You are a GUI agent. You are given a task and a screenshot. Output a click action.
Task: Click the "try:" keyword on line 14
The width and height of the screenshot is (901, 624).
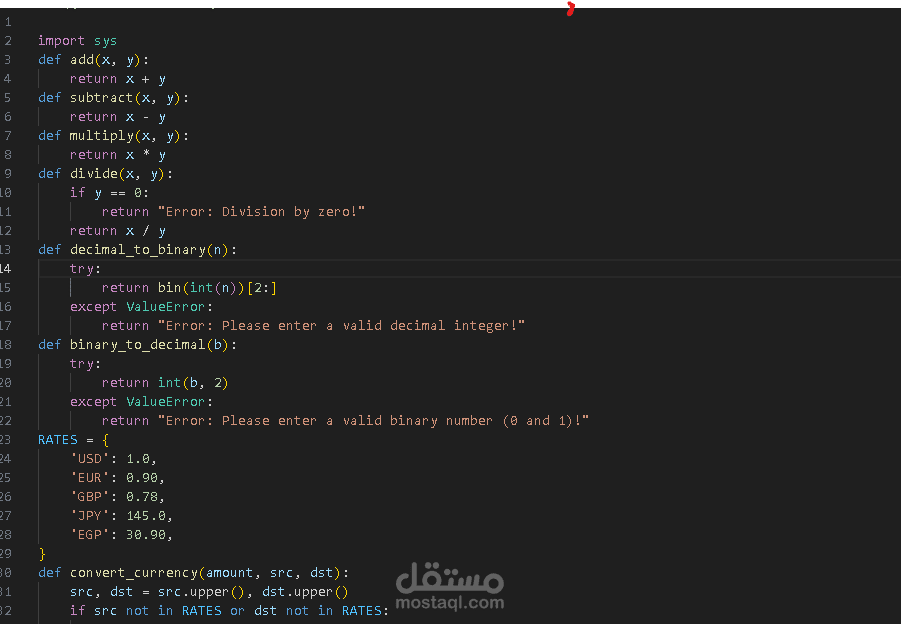pos(85,268)
